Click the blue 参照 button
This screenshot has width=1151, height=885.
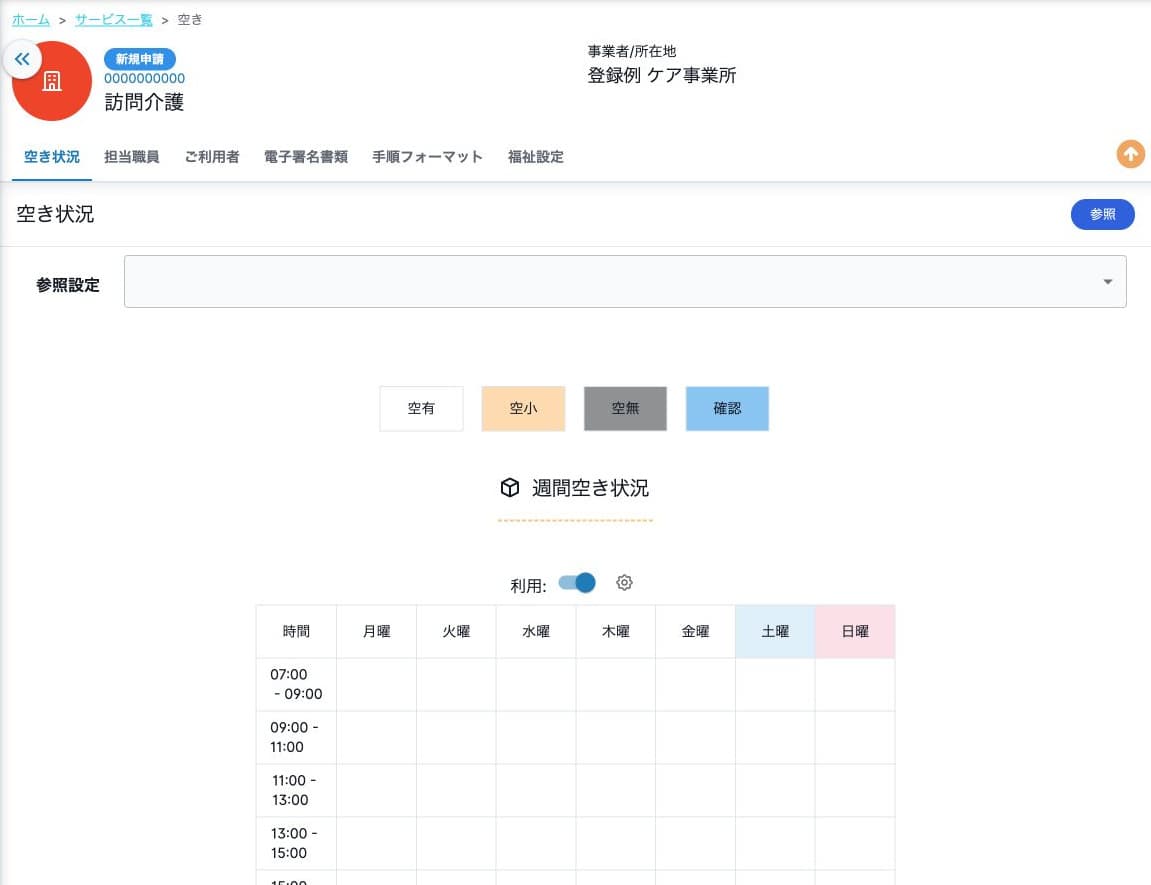[1102, 214]
